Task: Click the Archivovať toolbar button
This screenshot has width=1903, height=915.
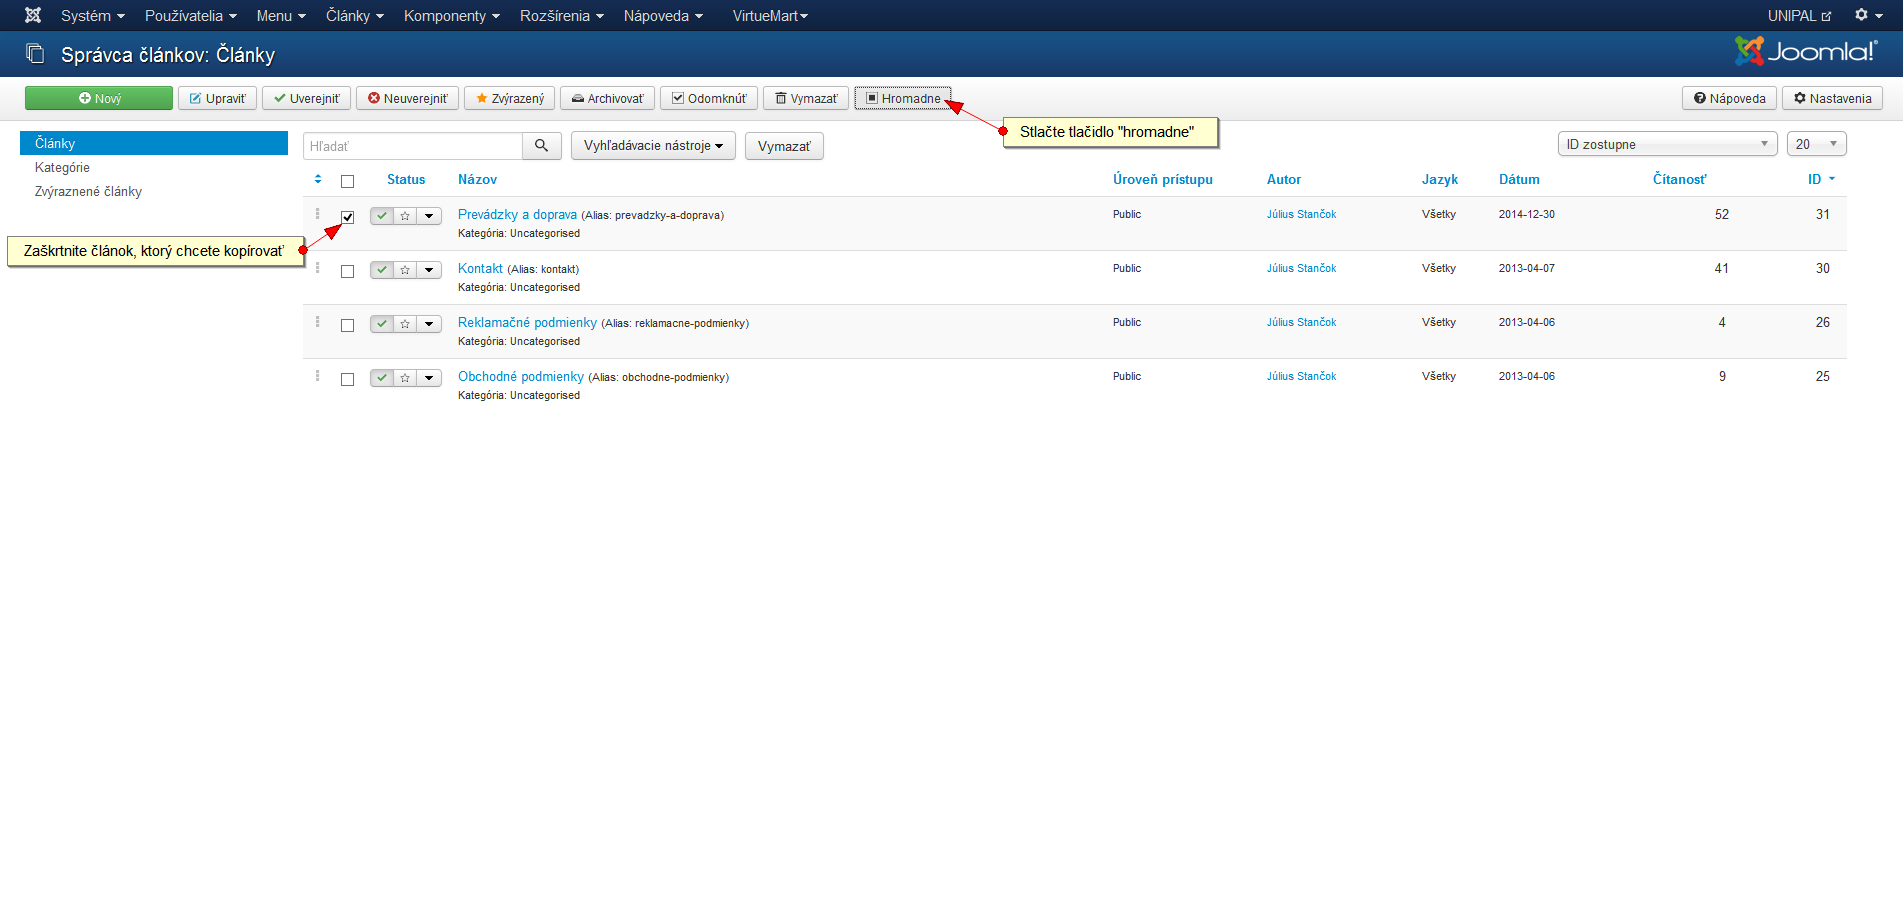Action: [608, 98]
